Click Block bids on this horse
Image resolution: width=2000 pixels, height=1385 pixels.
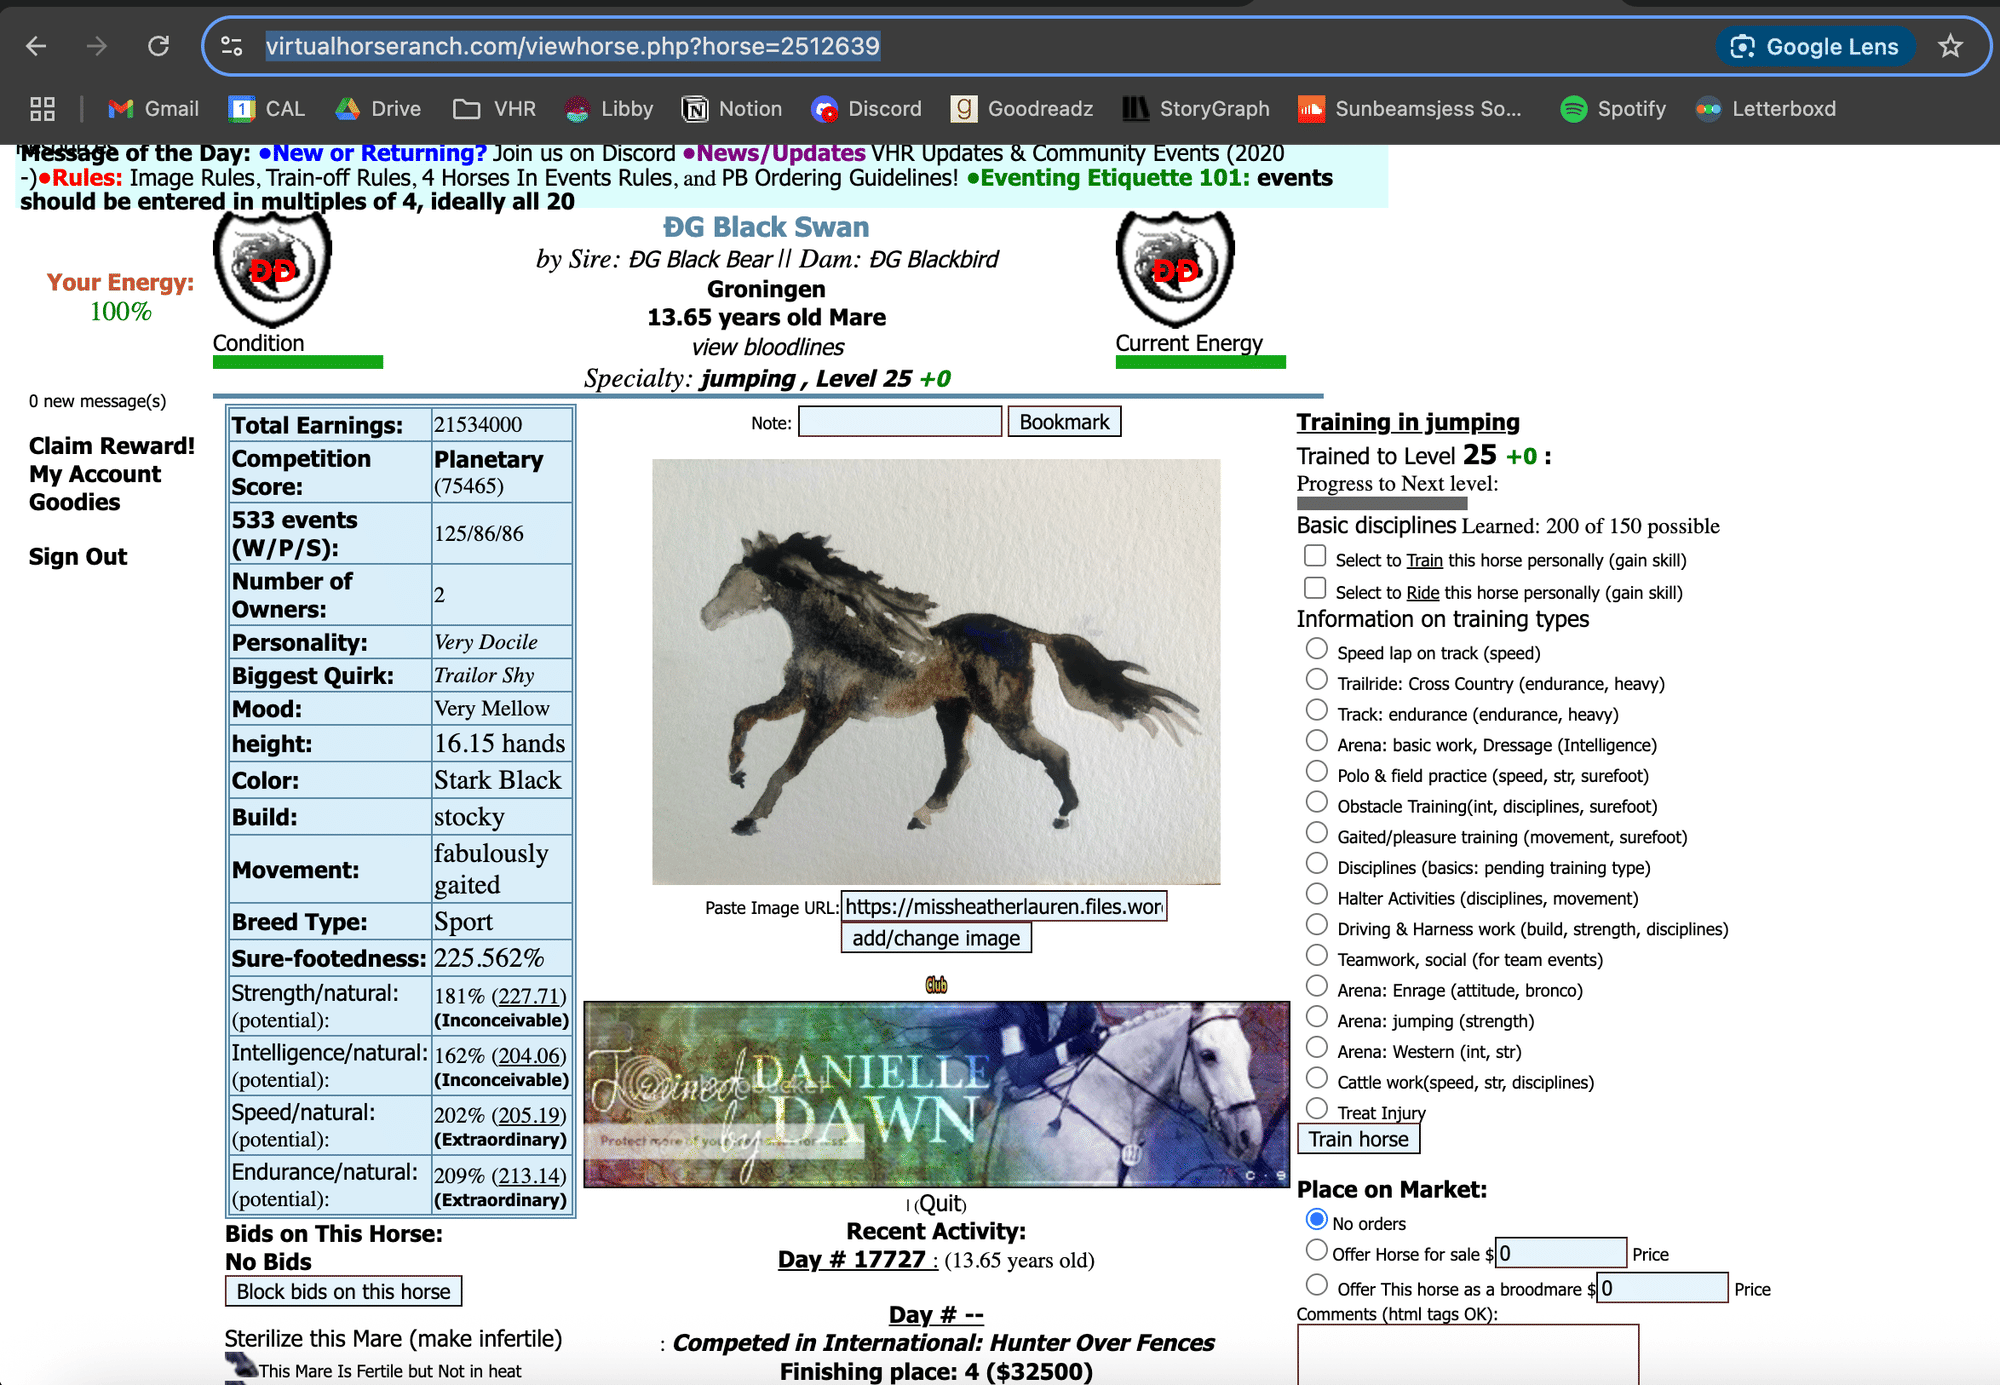(343, 1292)
